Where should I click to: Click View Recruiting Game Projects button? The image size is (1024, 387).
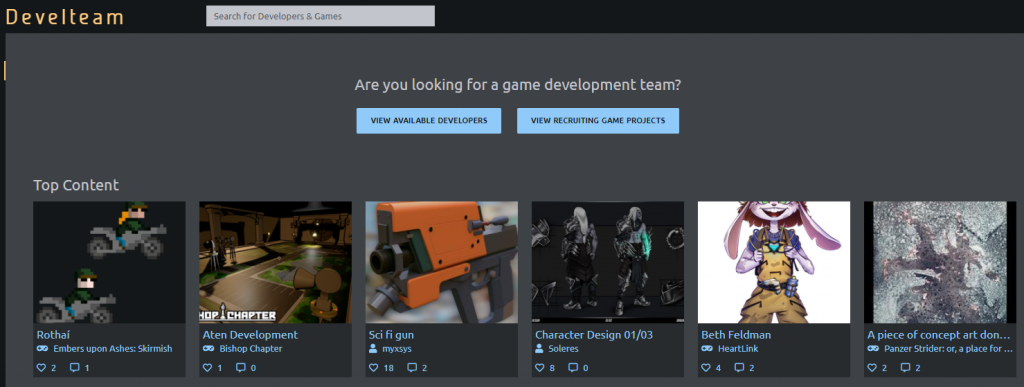(598, 121)
